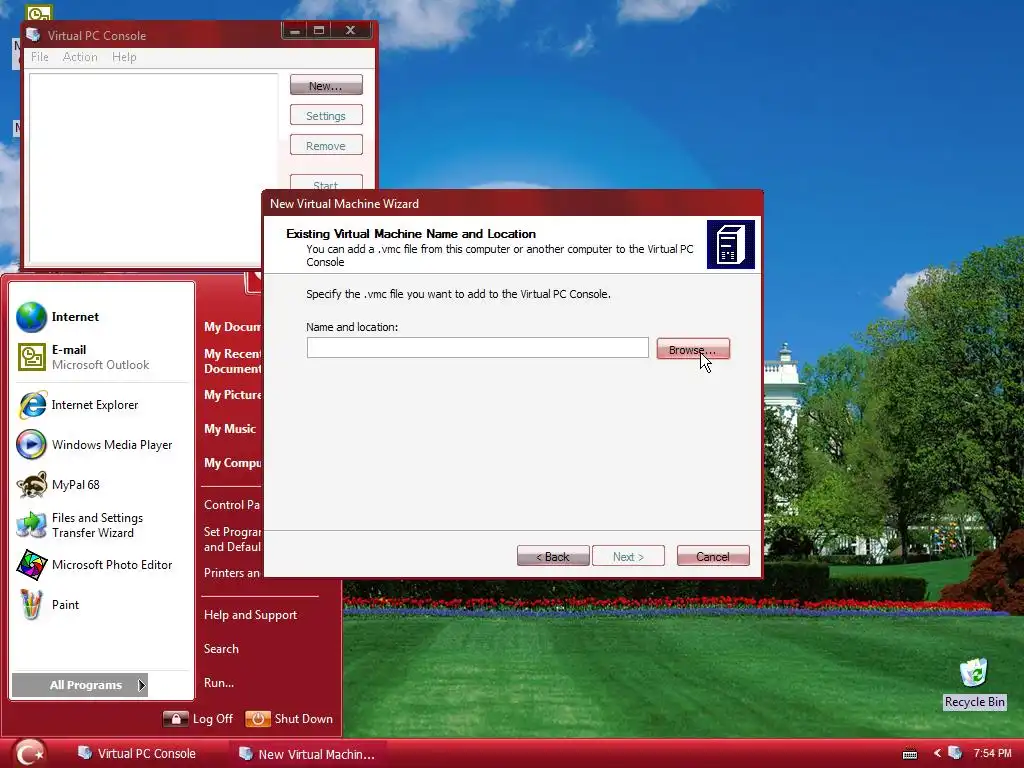Screen dimensions: 1024x768
Task: Click the Log Off lock icon
Action: (x=175, y=719)
